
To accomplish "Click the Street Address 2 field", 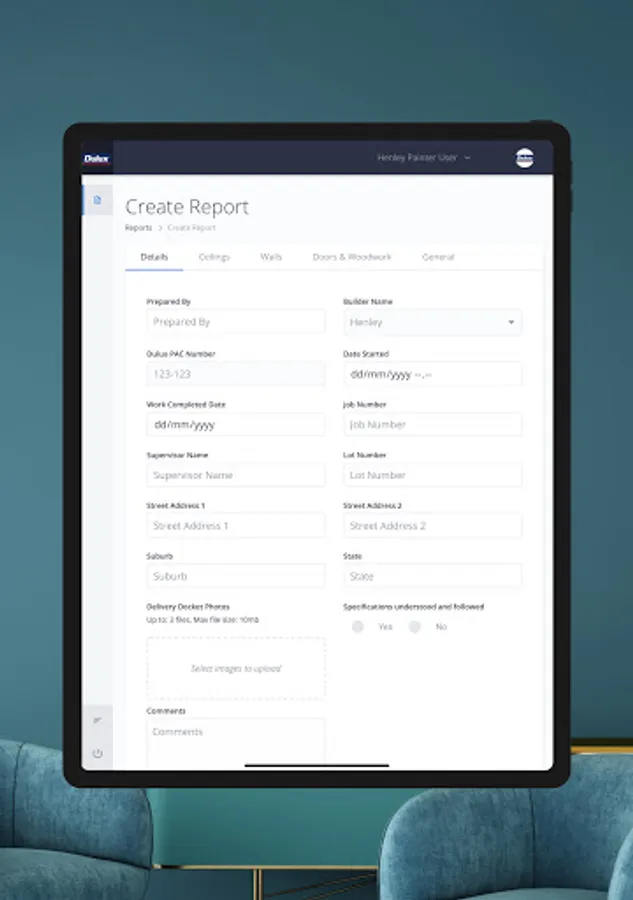I will click(x=433, y=526).
